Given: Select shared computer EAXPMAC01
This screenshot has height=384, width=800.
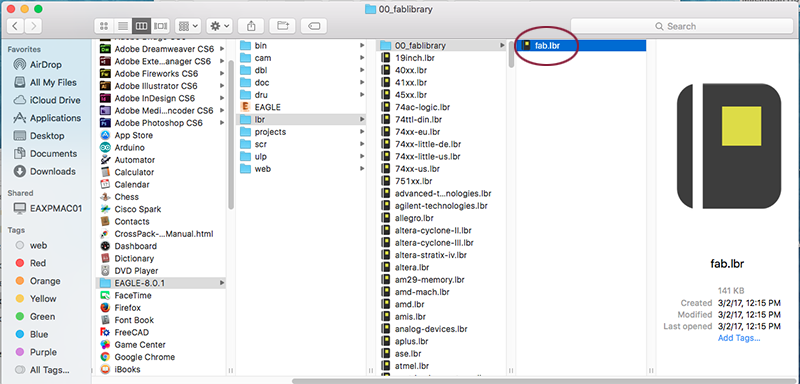Looking at the screenshot, I should [x=47, y=209].
